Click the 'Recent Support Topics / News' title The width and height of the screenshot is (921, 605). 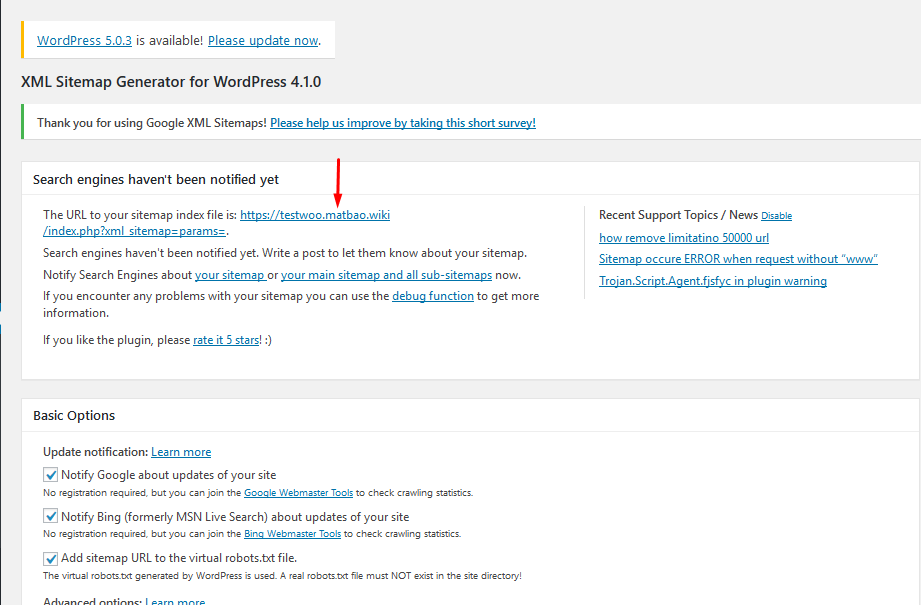678,215
